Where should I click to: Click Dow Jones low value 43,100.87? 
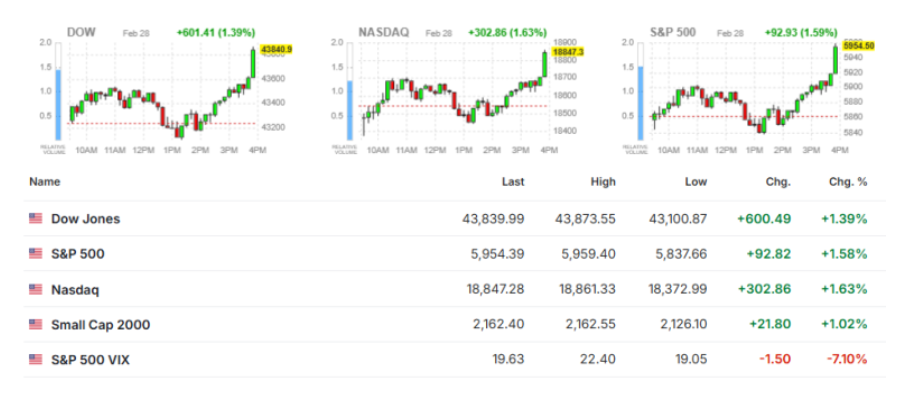click(677, 219)
